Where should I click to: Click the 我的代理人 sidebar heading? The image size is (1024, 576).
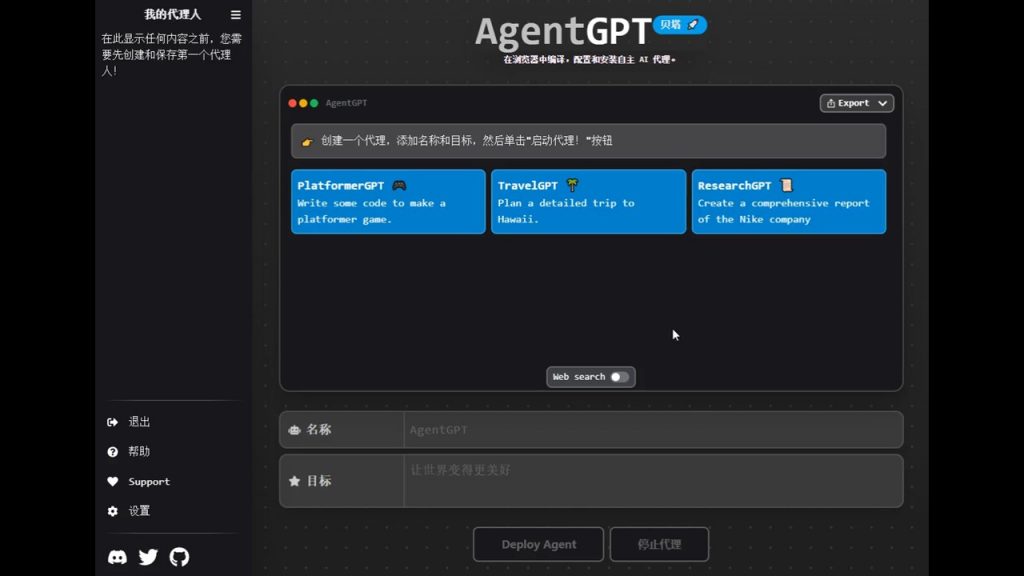pyautogui.click(x=172, y=14)
